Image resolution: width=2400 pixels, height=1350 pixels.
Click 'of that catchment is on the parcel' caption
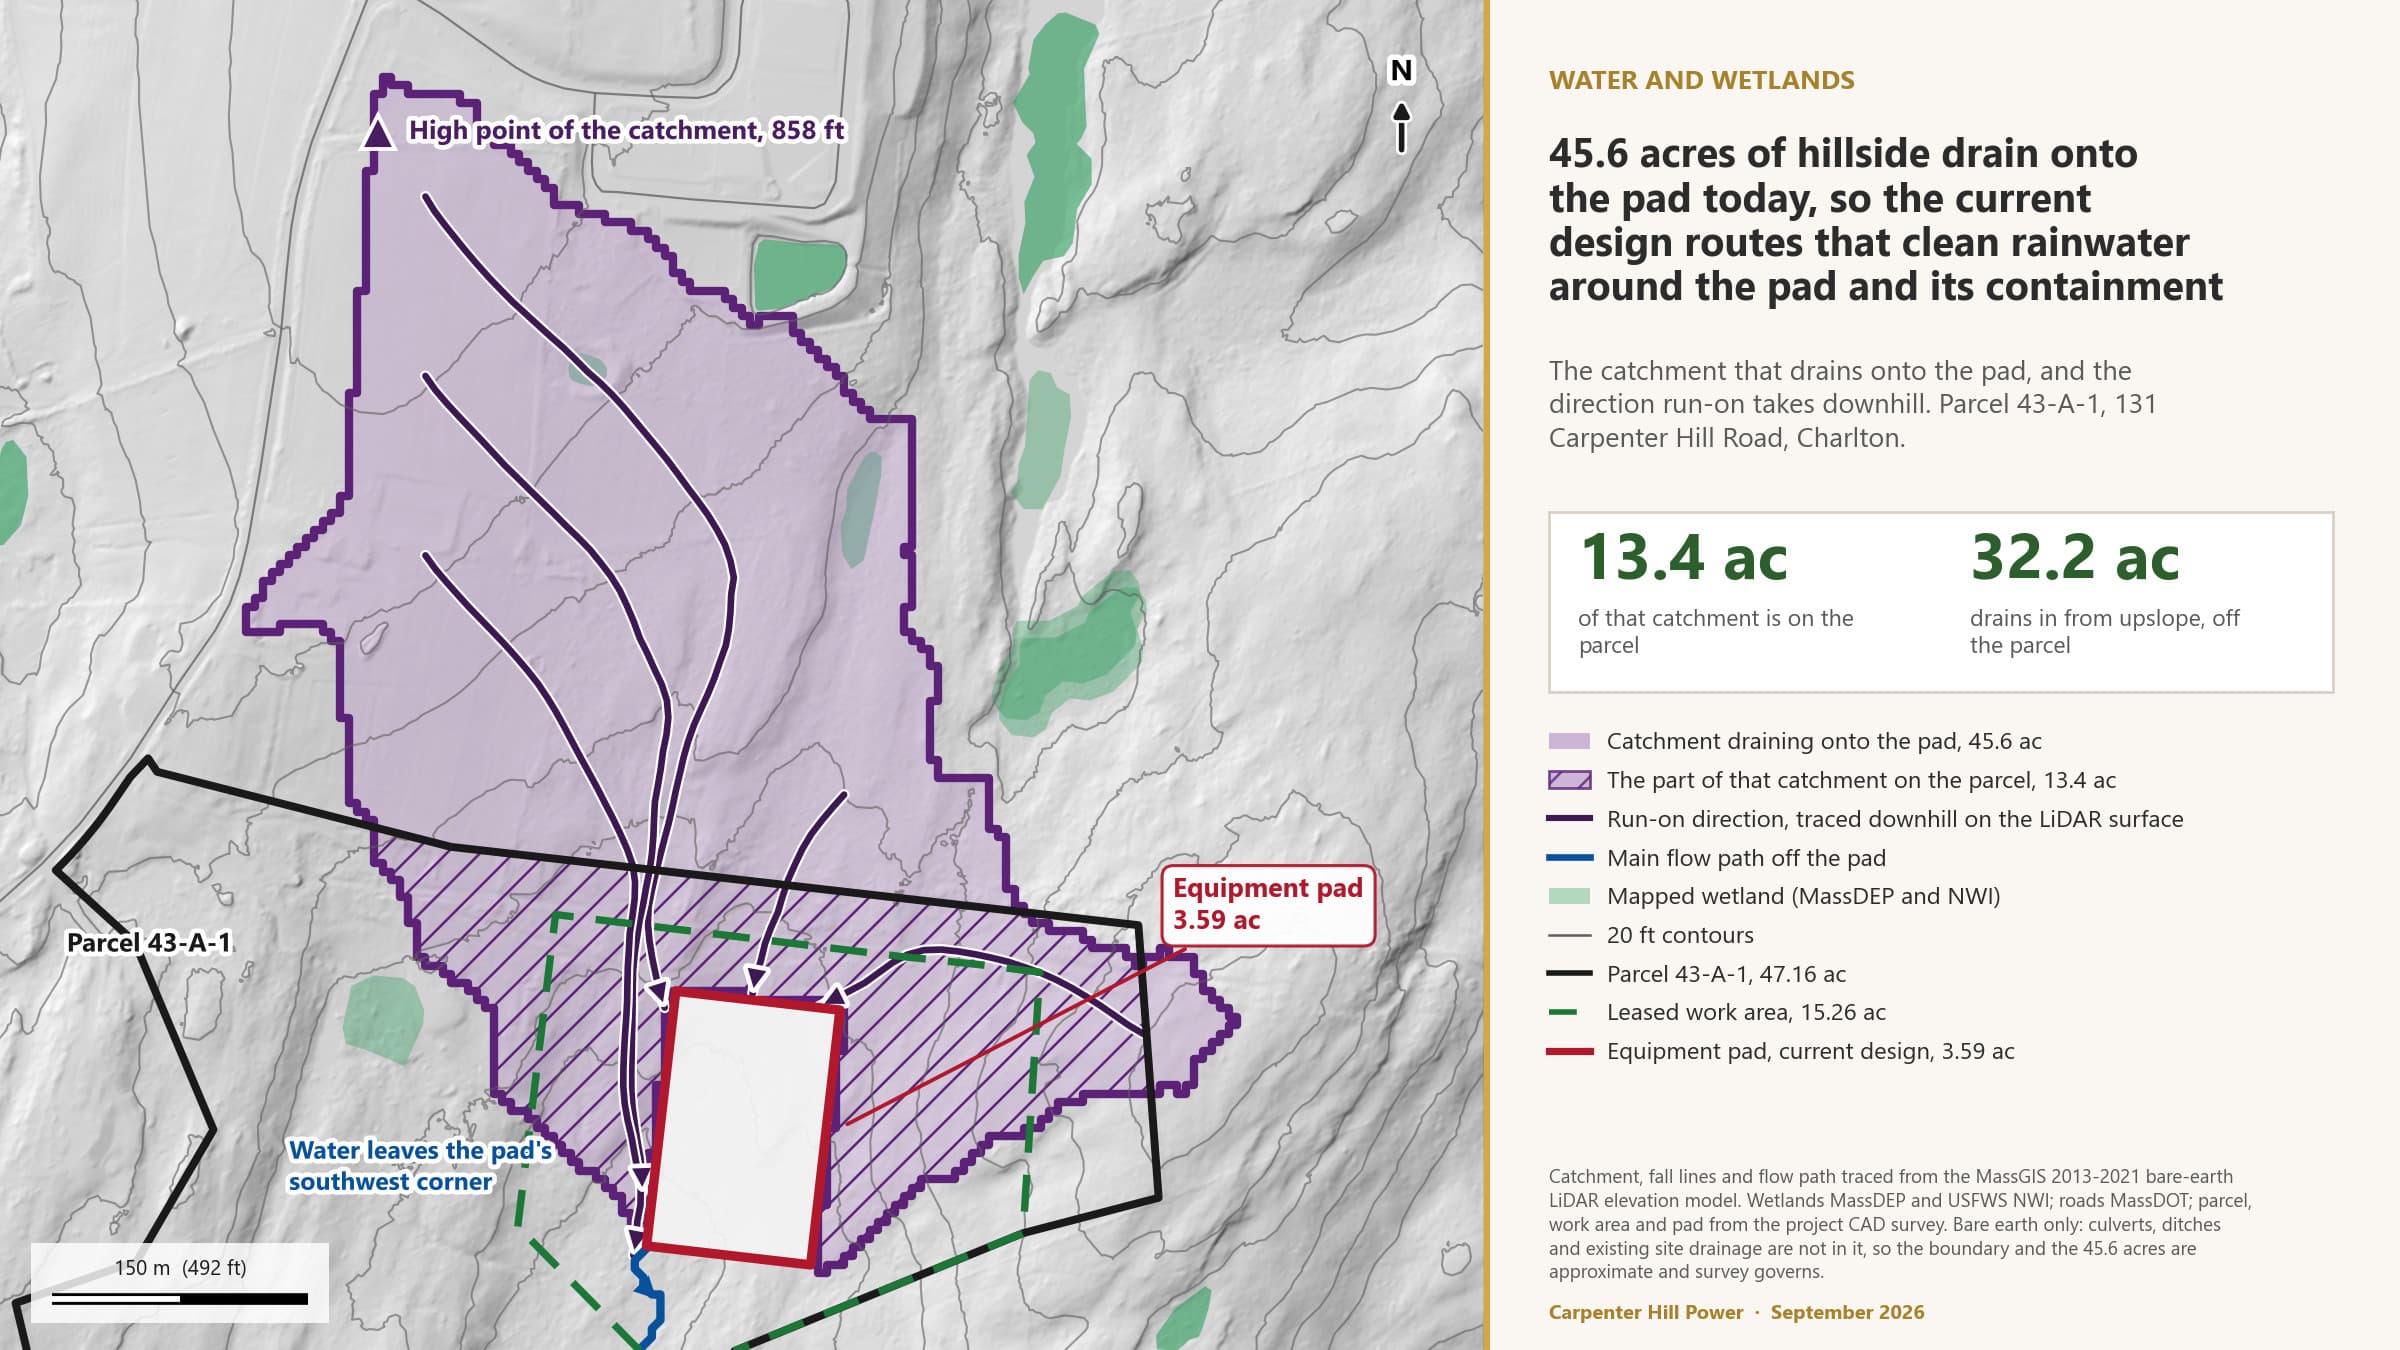[x=1715, y=631]
